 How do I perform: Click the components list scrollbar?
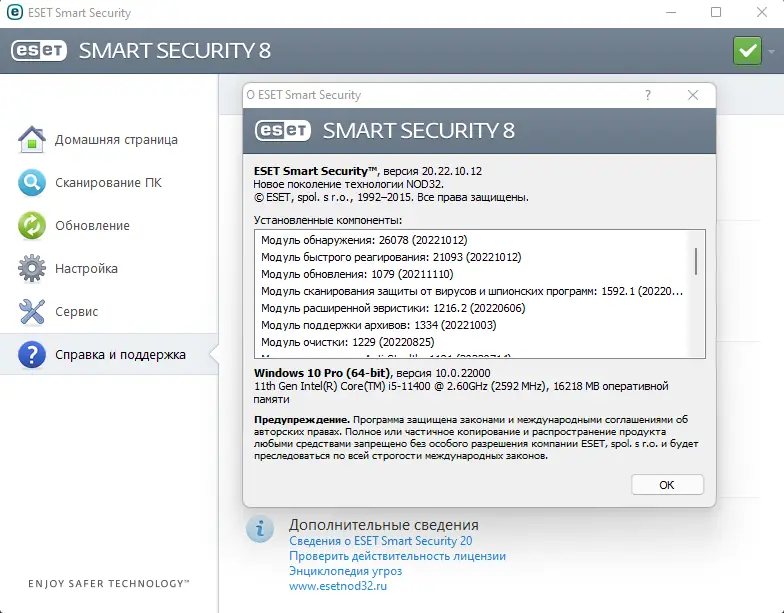point(696,262)
